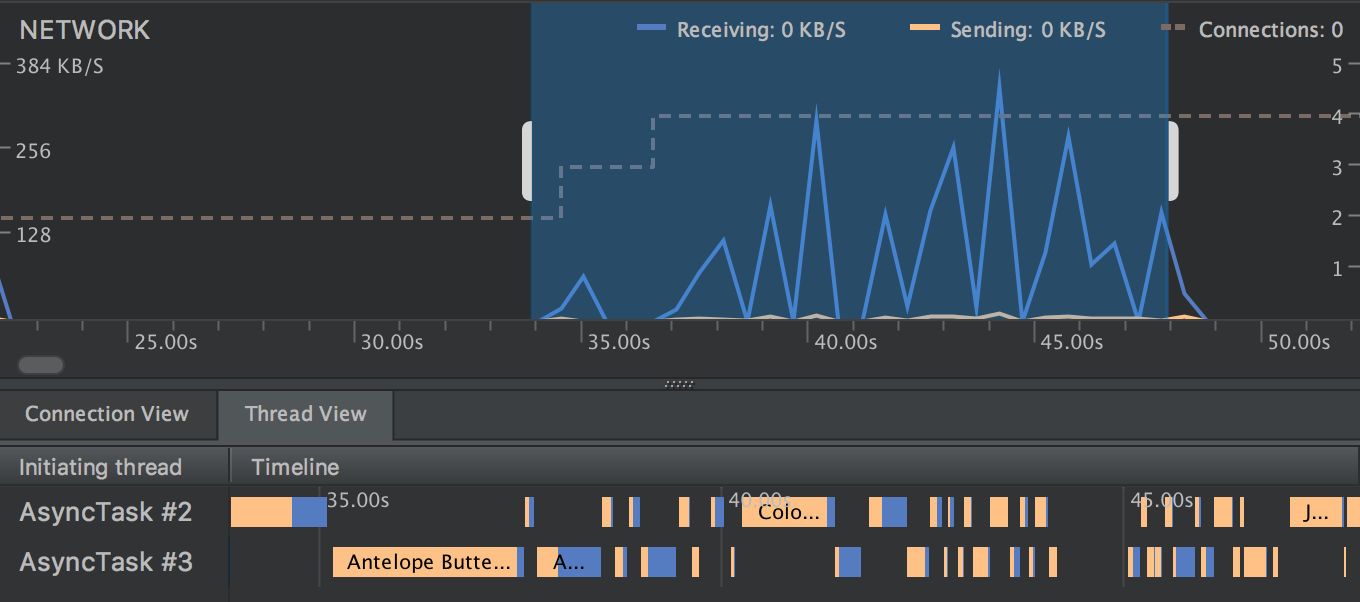
Task: Click the dashed Connections legend indicator
Action: click(x=1176, y=29)
